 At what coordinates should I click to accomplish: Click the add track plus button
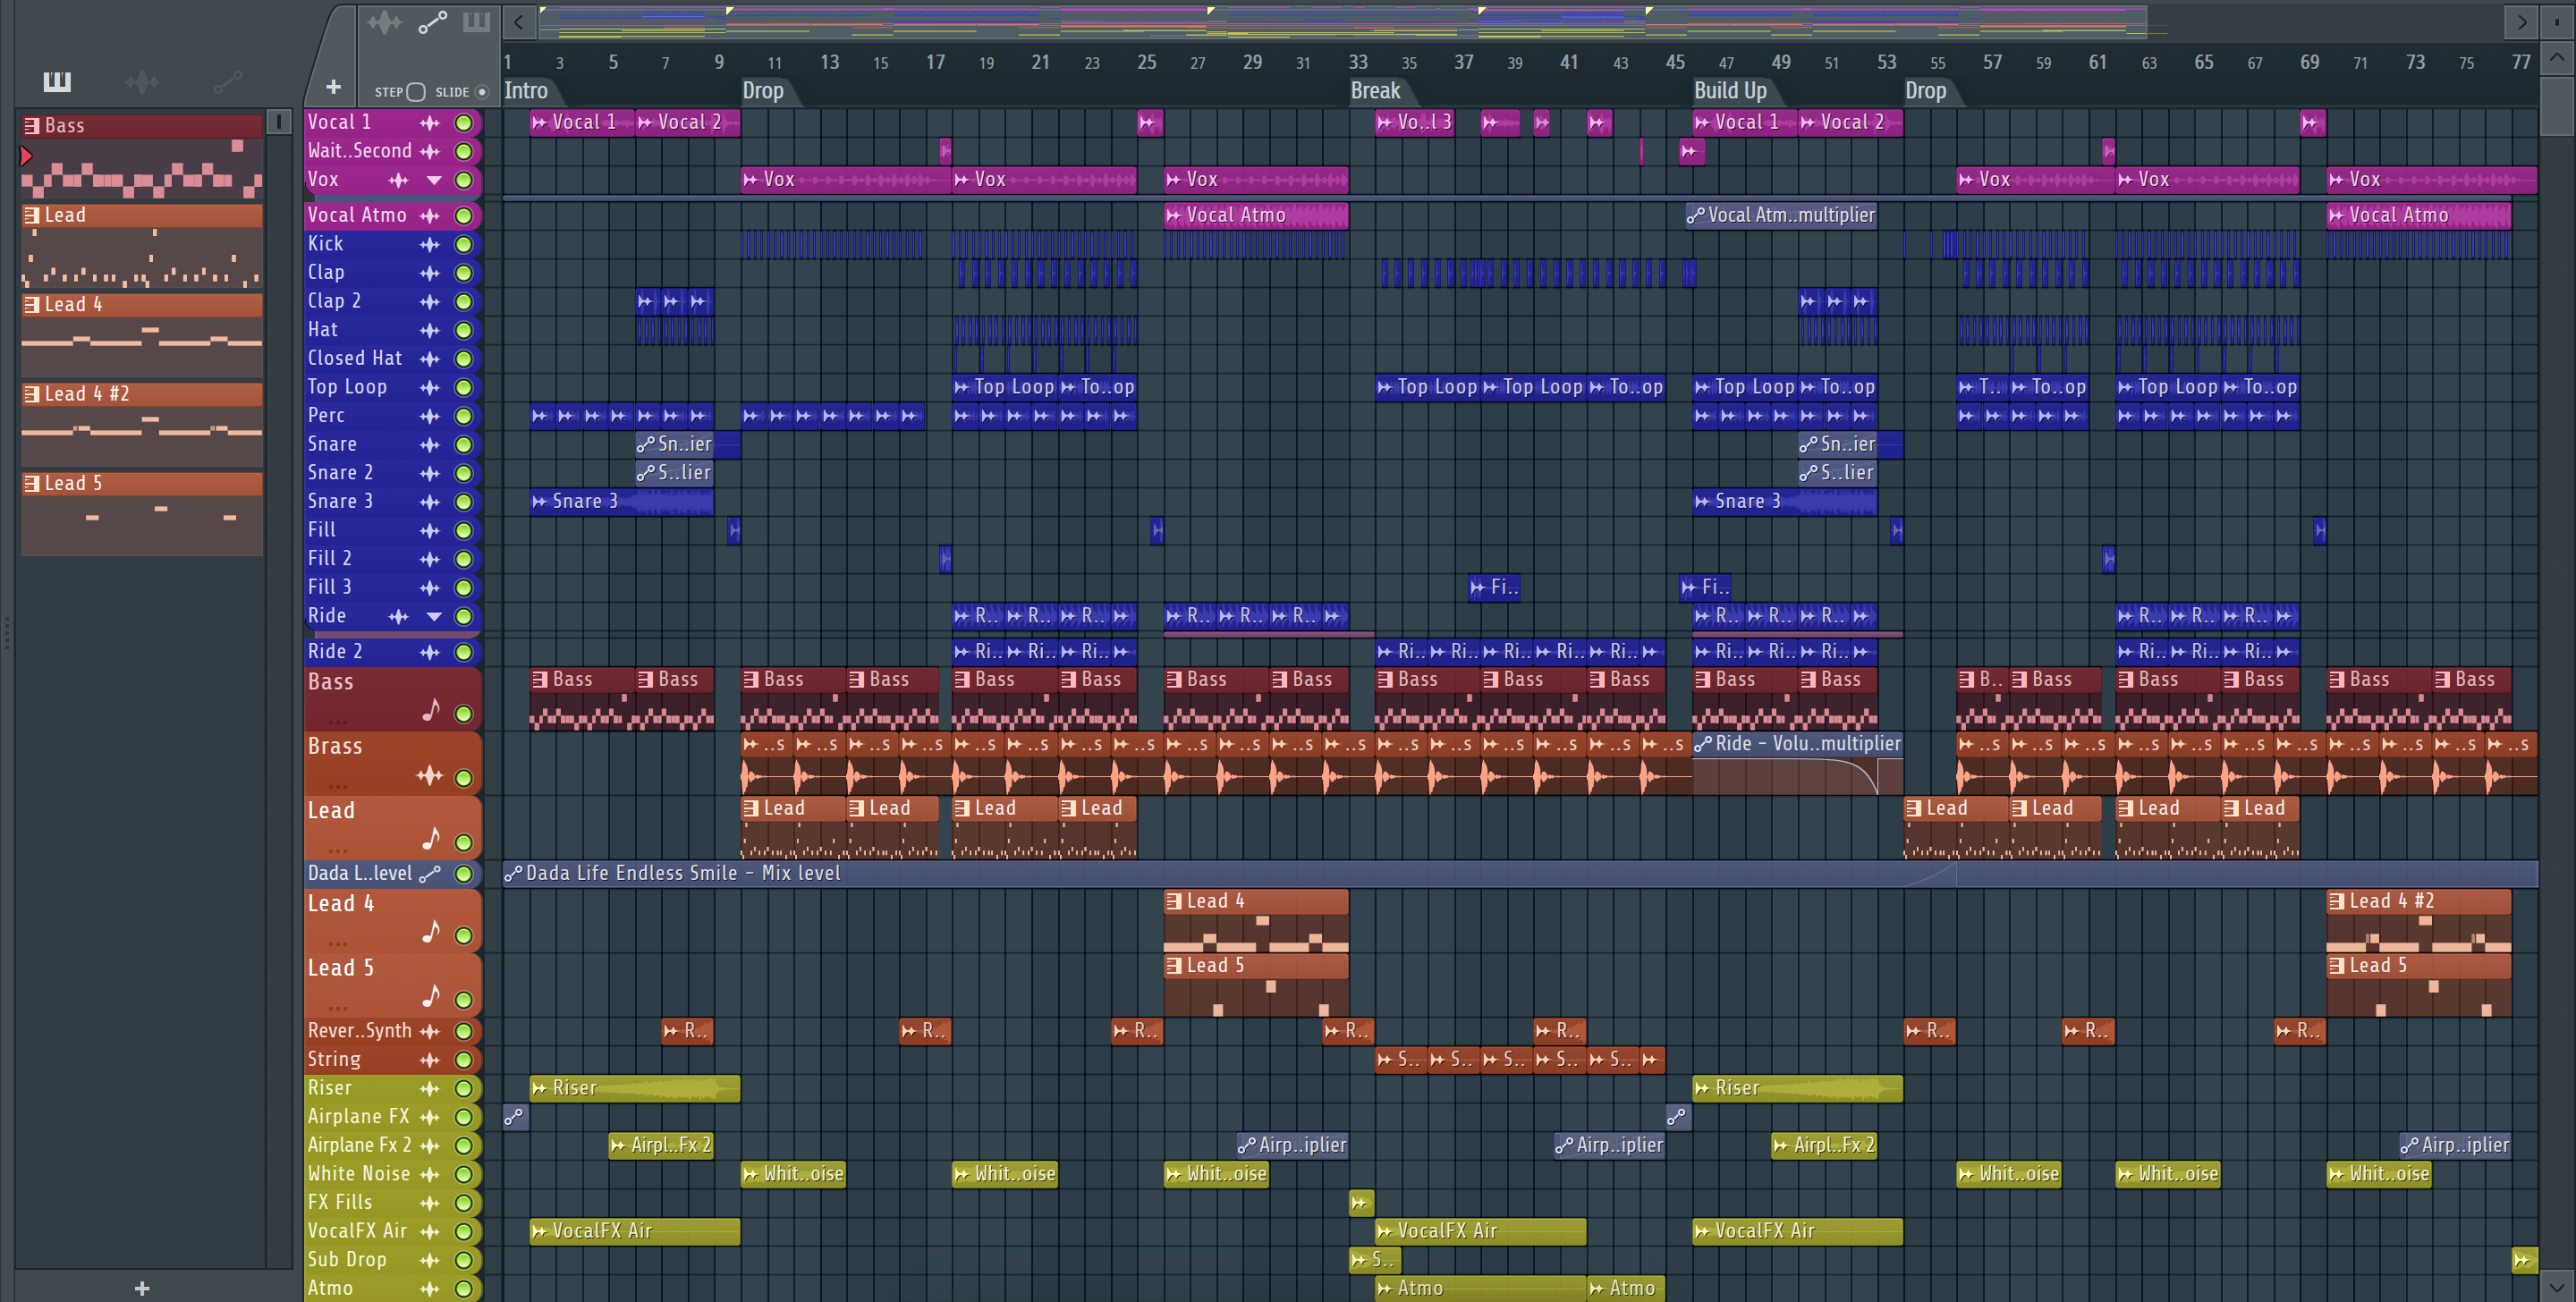pyautogui.click(x=334, y=87)
